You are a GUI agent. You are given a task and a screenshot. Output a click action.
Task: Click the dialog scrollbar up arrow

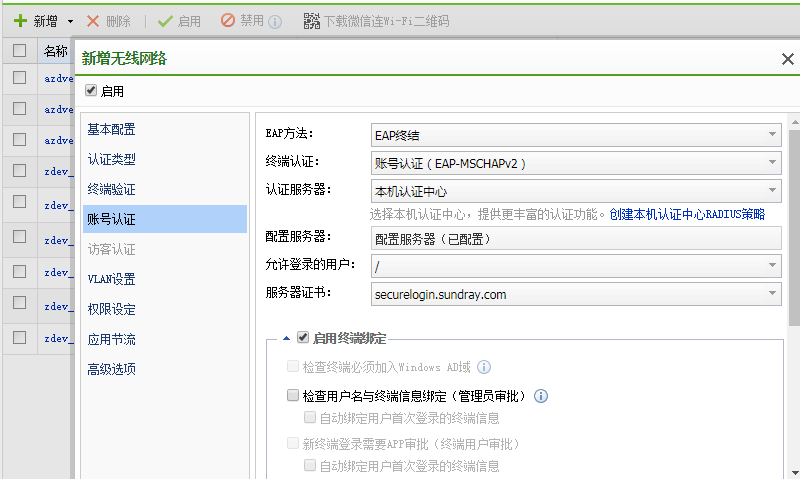[x=795, y=121]
